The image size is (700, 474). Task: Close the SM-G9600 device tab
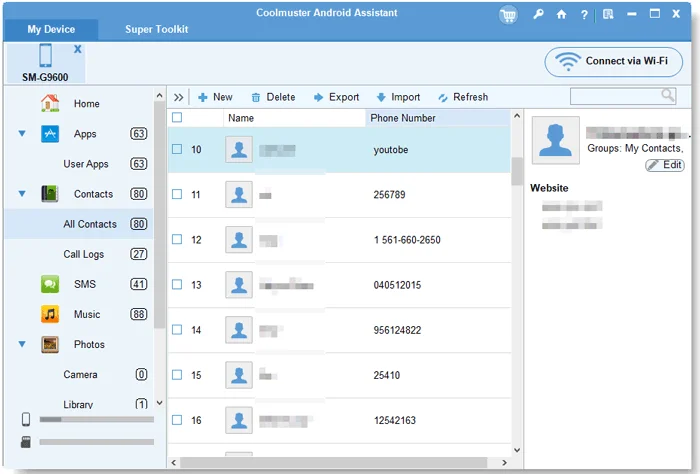pyautogui.click(x=78, y=49)
